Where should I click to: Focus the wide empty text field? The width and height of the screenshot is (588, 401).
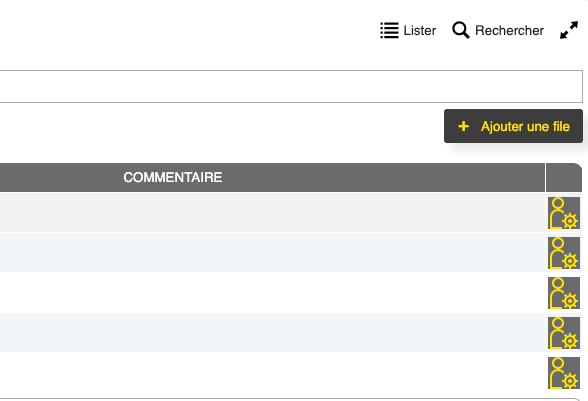(291, 86)
